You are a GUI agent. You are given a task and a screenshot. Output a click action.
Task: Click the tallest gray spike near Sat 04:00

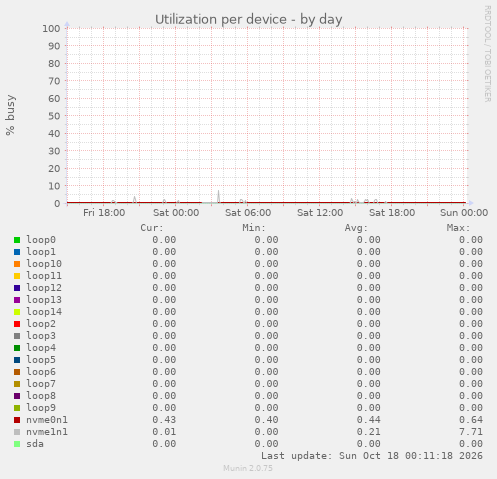pos(218,196)
